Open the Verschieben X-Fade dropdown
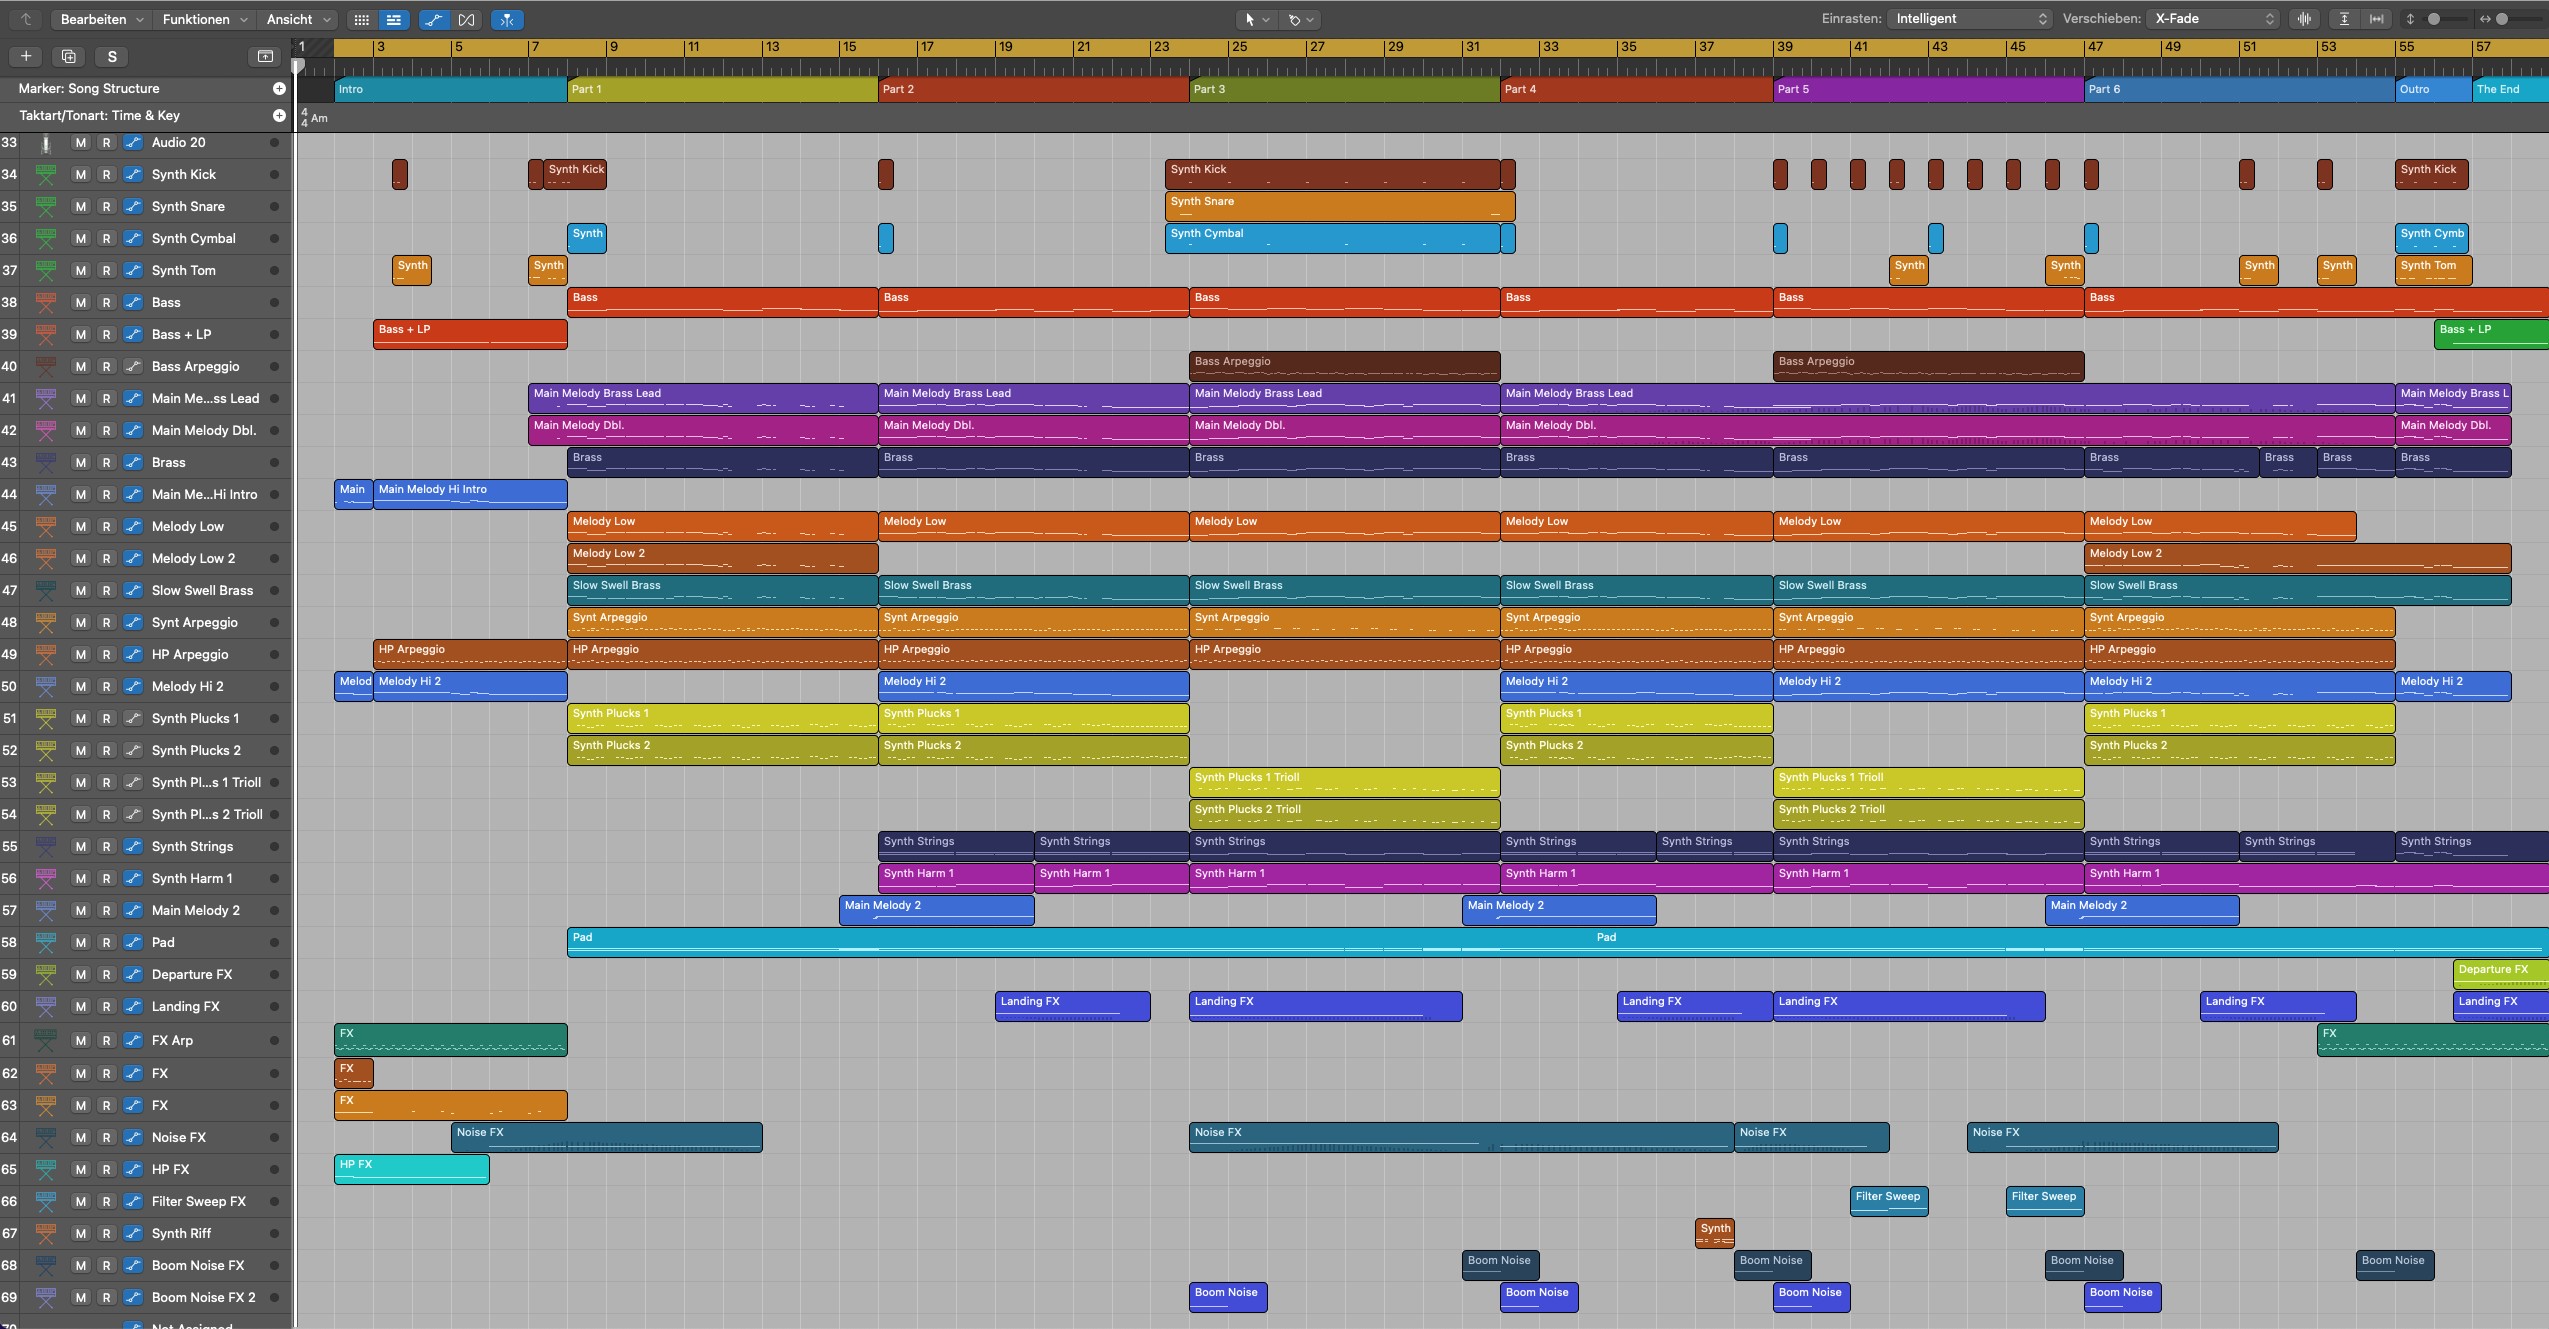The image size is (2549, 1329). [x=2213, y=19]
